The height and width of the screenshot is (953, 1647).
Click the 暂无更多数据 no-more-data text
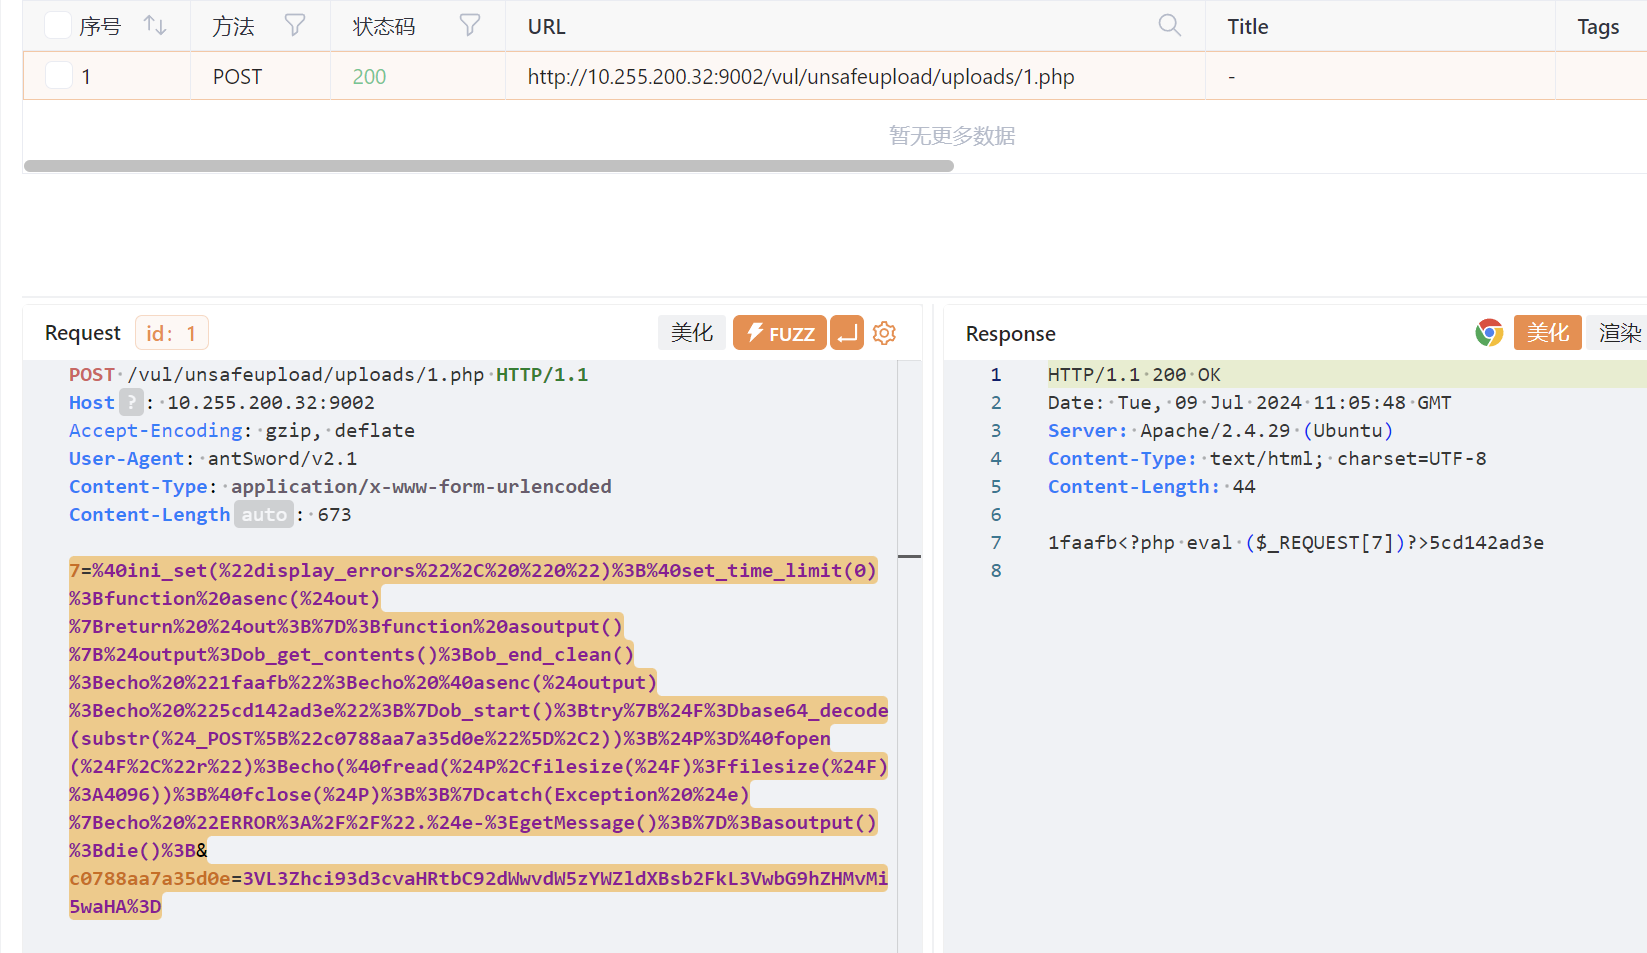click(x=952, y=135)
